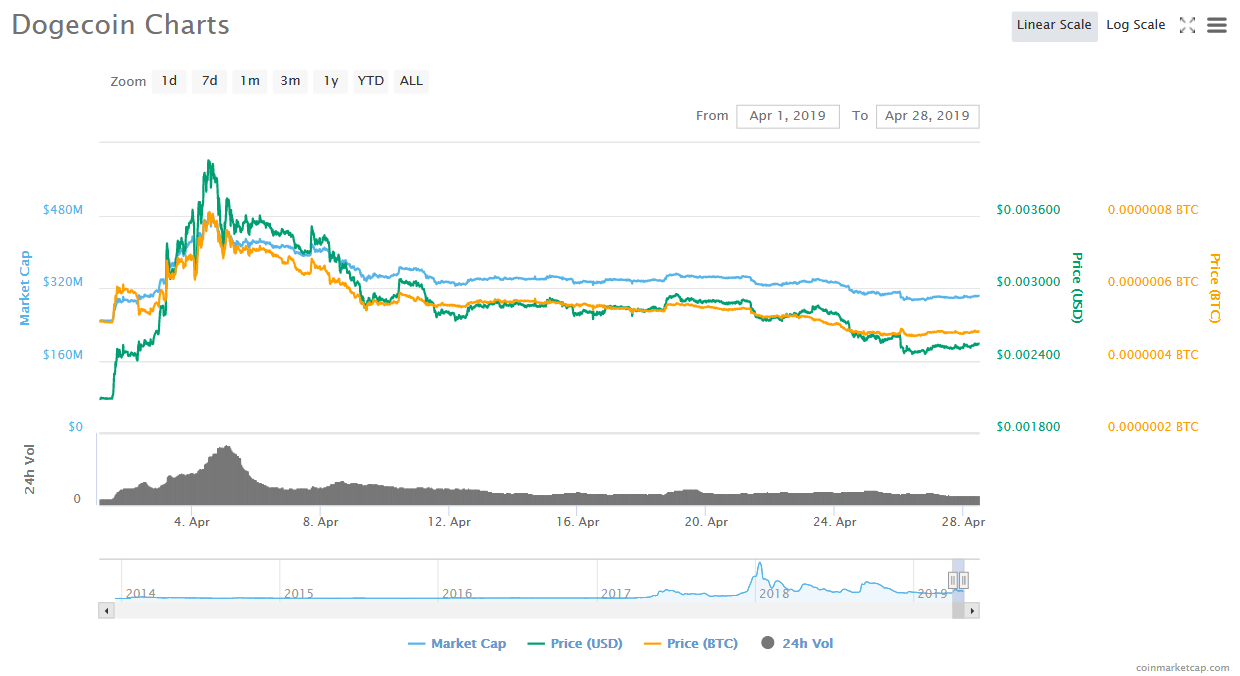The width and height of the screenshot is (1240, 676).
Task: Click the $480M market cap axis label
Action: point(62,210)
